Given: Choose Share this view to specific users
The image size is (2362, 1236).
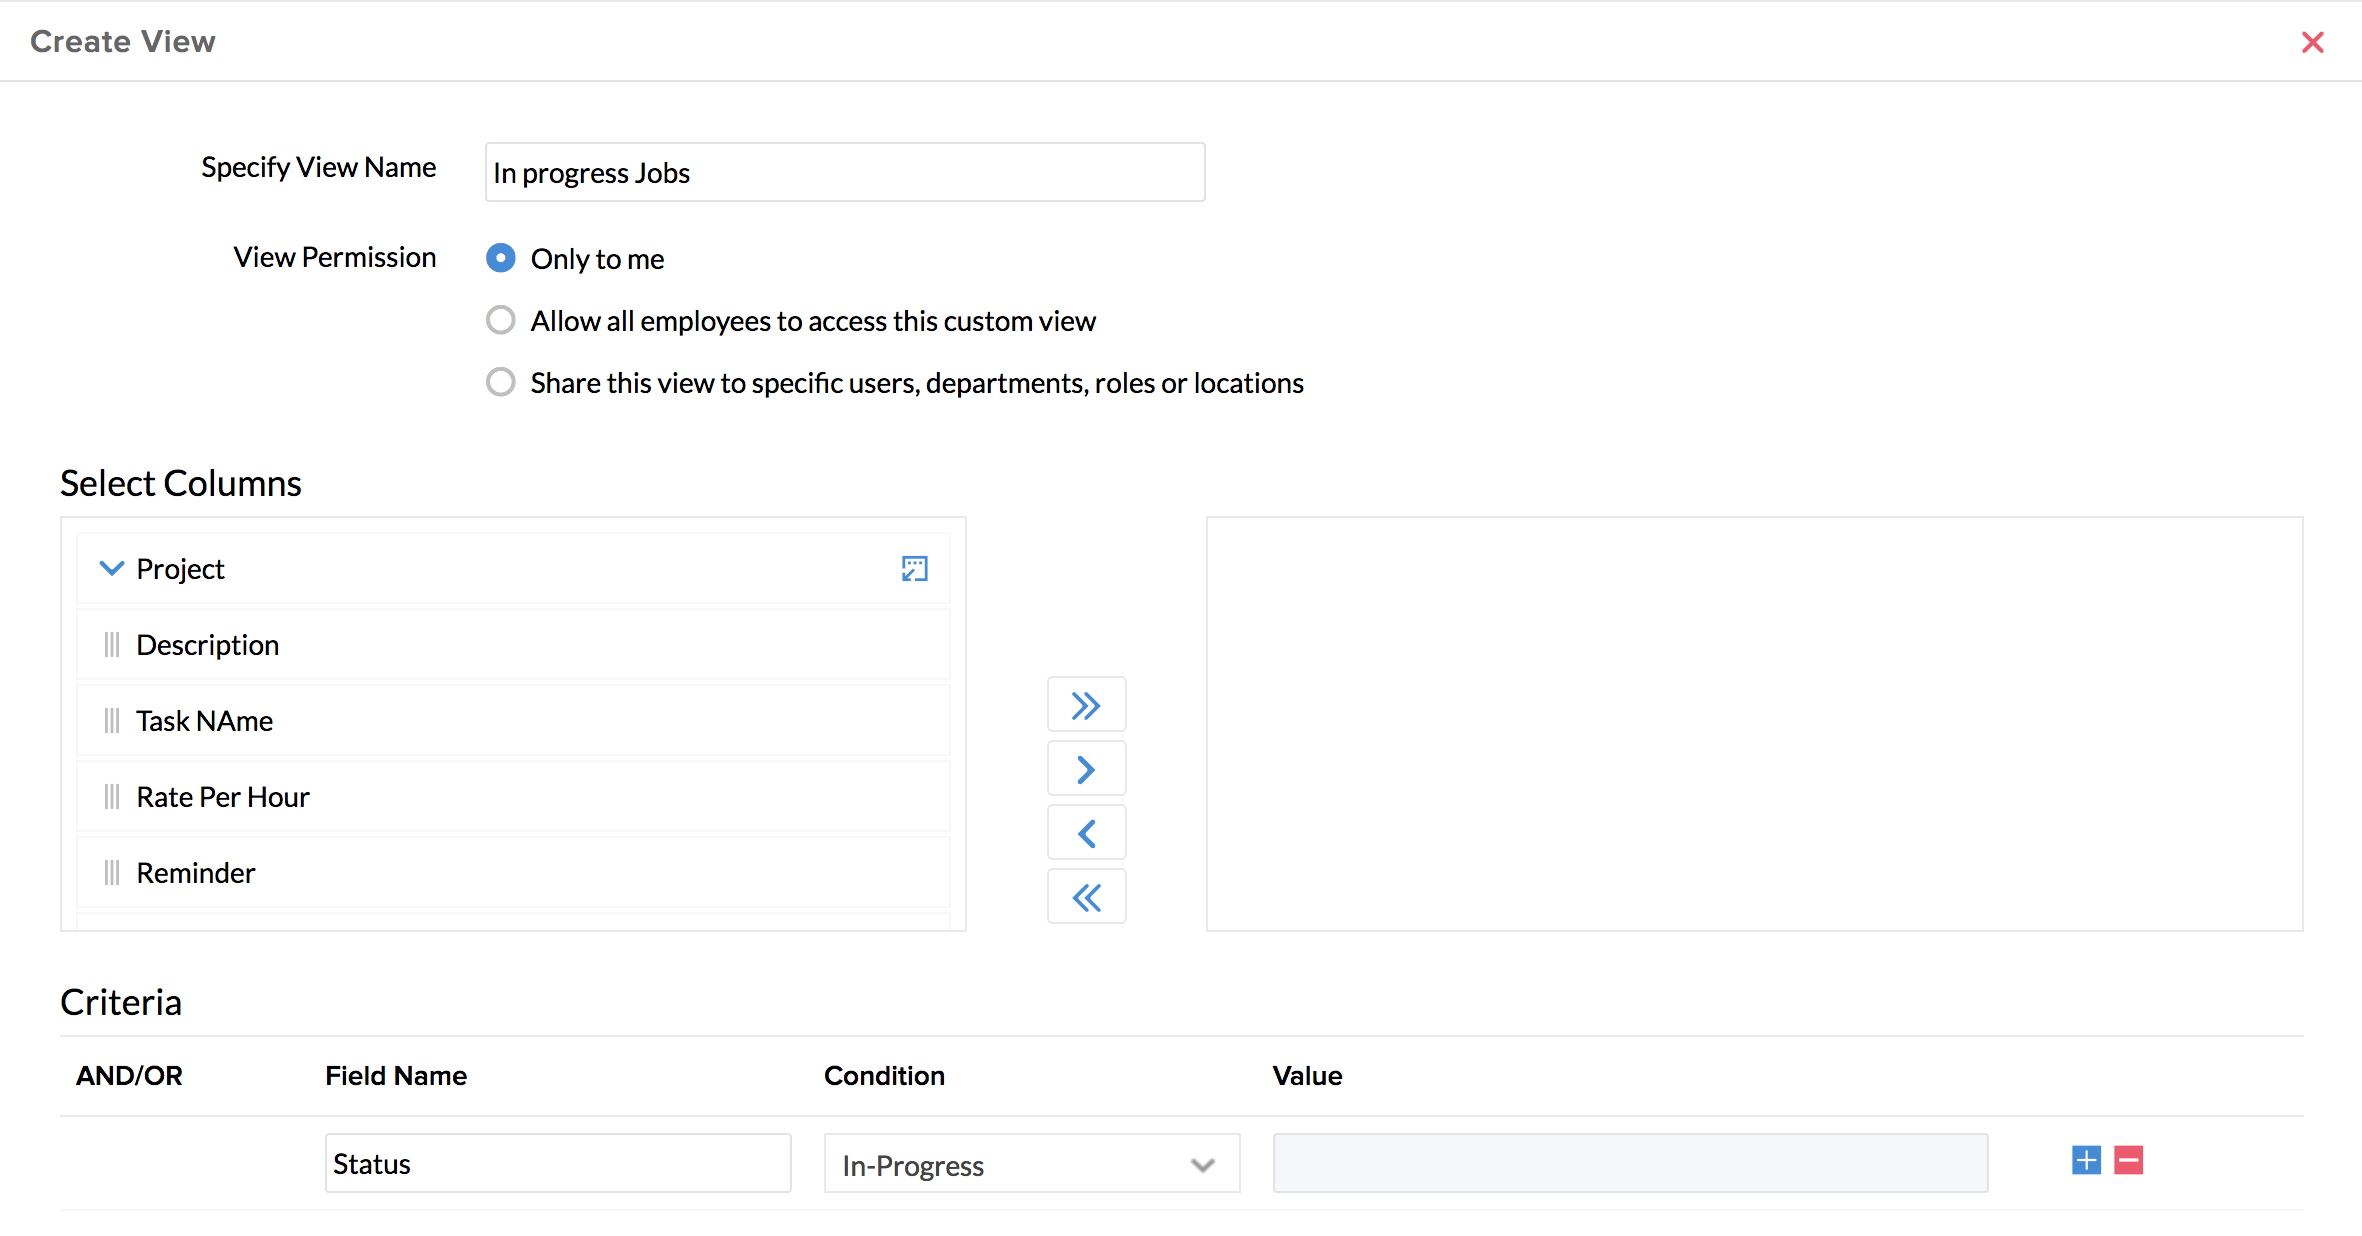Looking at the screenshot, I should (x=501, y=382).
